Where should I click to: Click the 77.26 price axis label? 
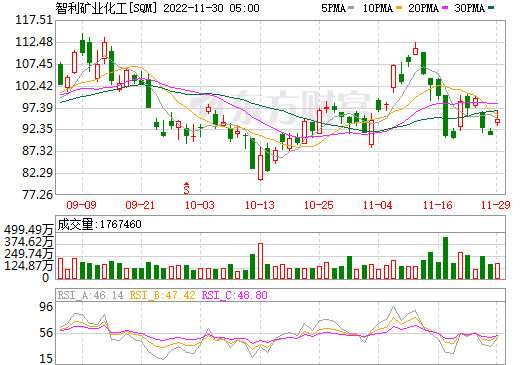click(x=37, y=195)
